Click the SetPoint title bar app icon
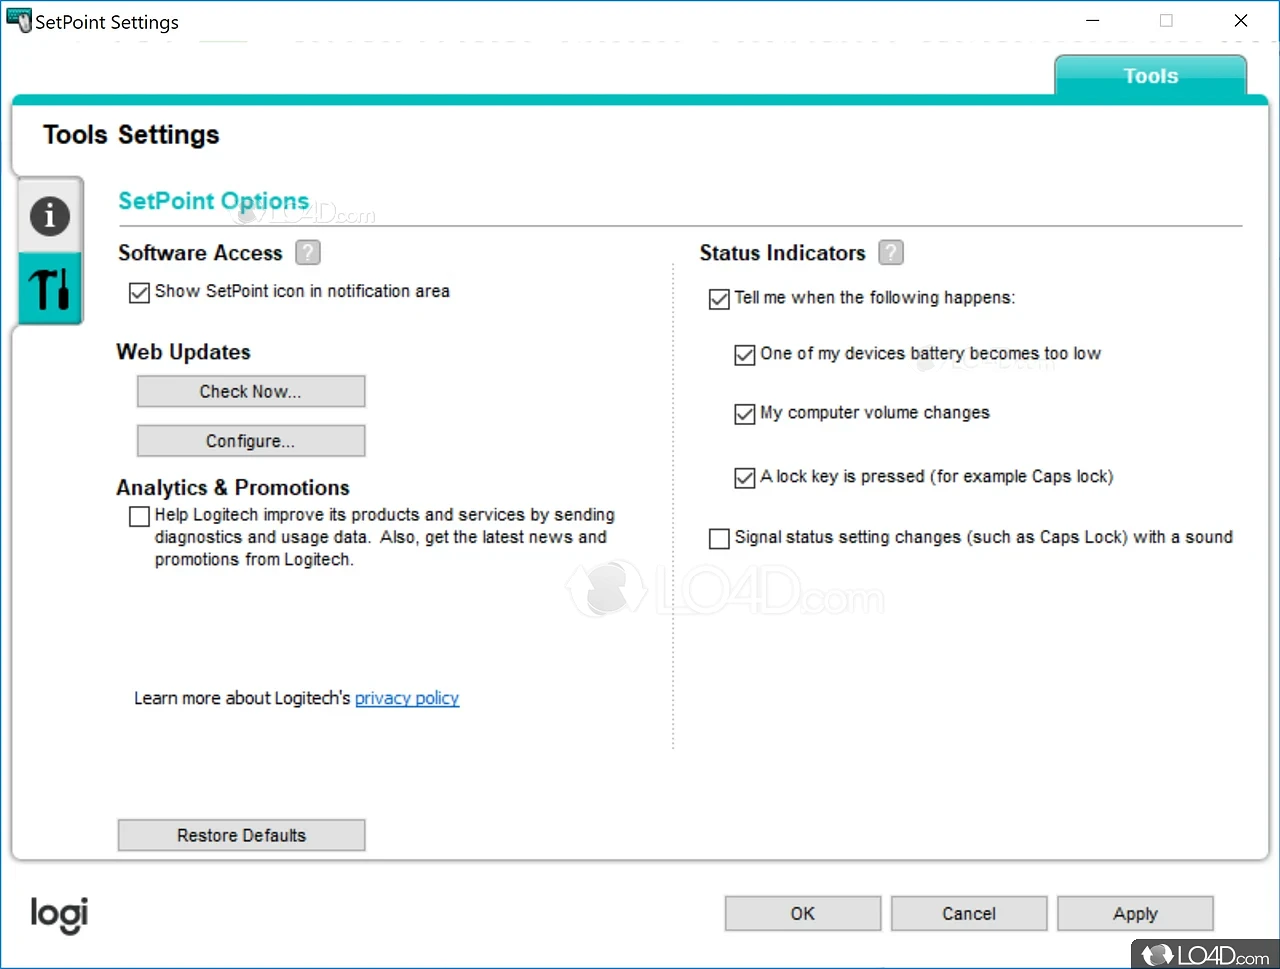The image size is (1280, 969). (18, 21)
